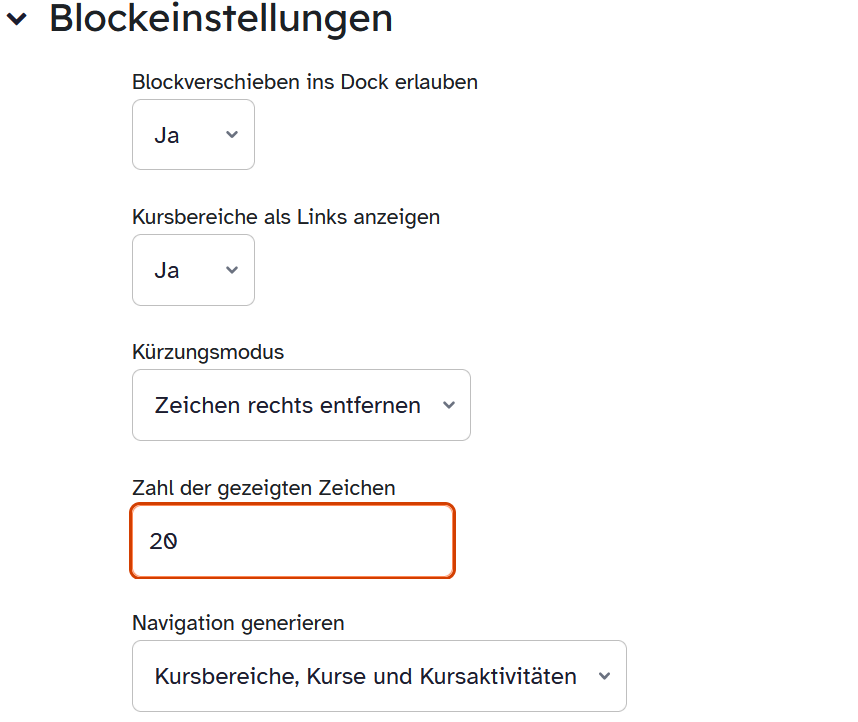Click the value 20 in the text field
This screenshot has height=722, width=858.
coord(163,542)
